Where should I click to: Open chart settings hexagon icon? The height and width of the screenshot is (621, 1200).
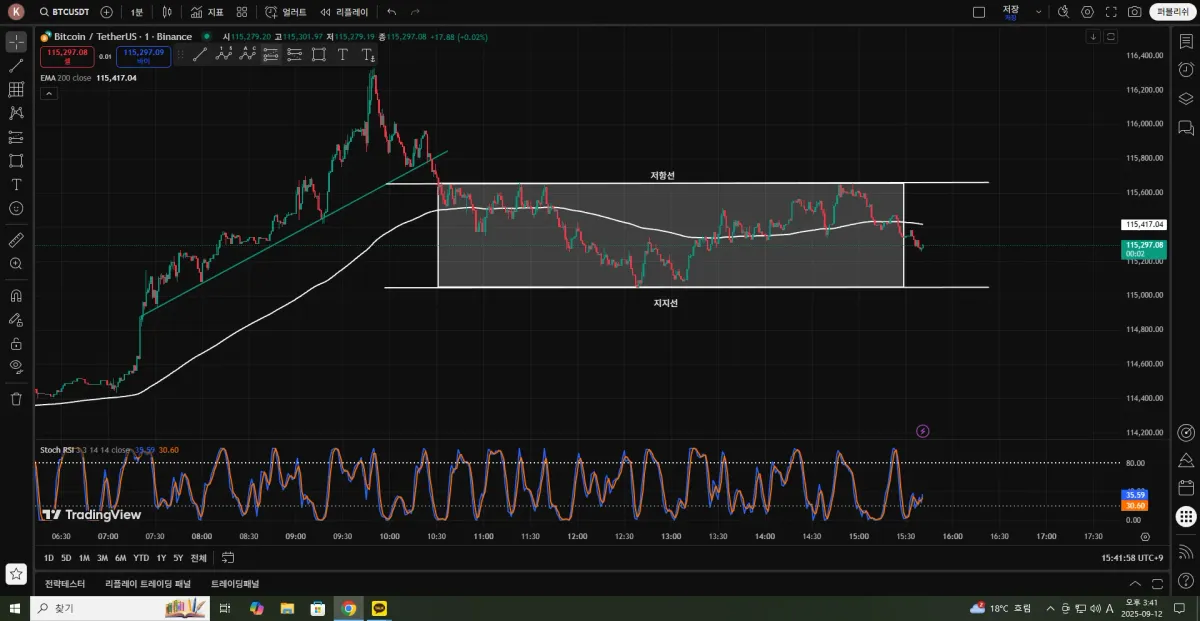tap(1087, 12)
